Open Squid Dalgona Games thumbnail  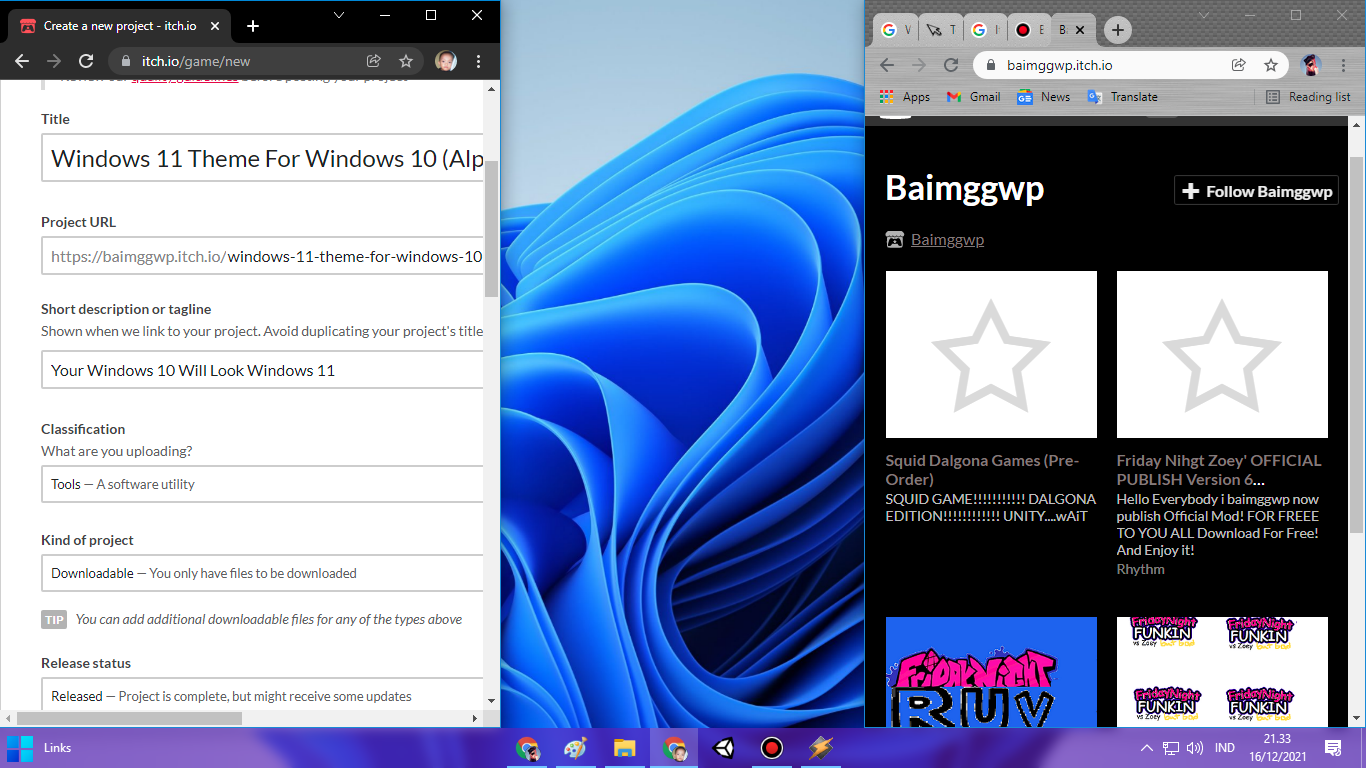(991, 354)
